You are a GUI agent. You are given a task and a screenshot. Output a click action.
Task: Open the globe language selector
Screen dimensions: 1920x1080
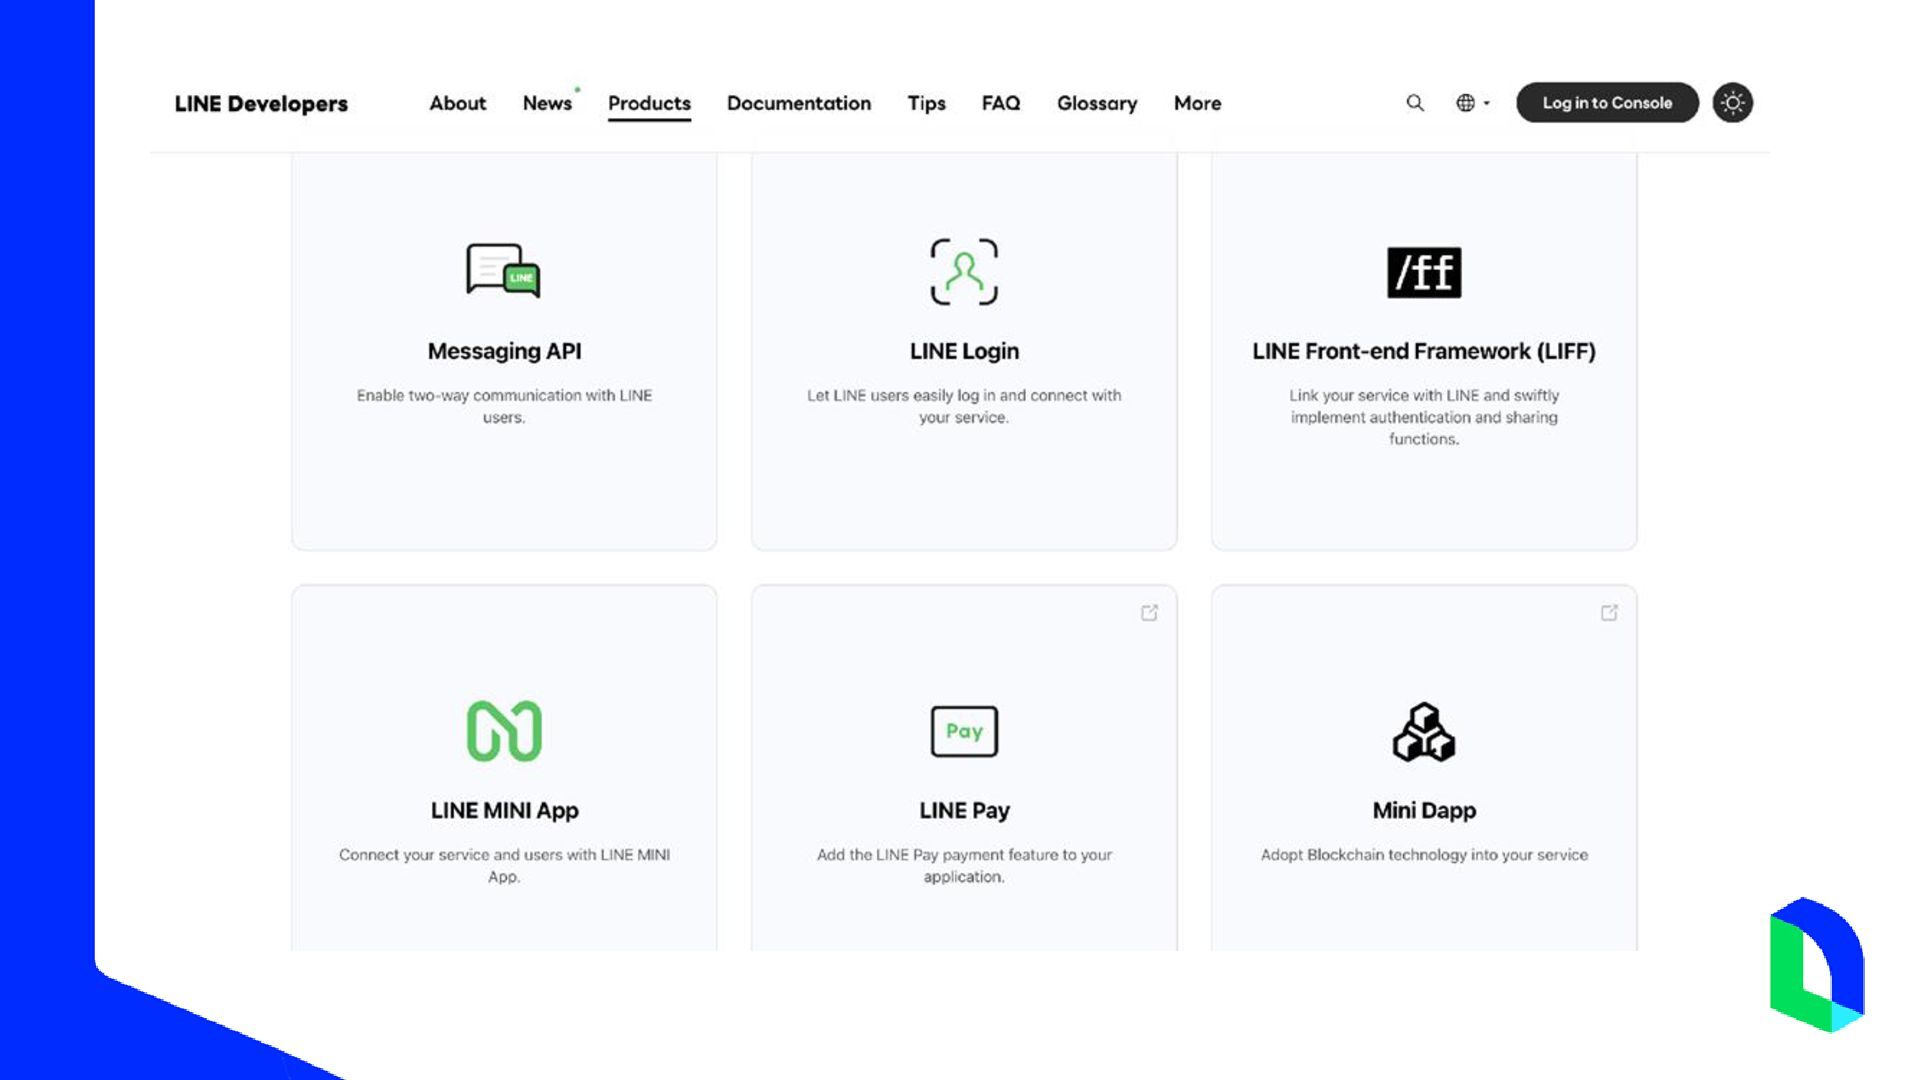coord(1473,103)
